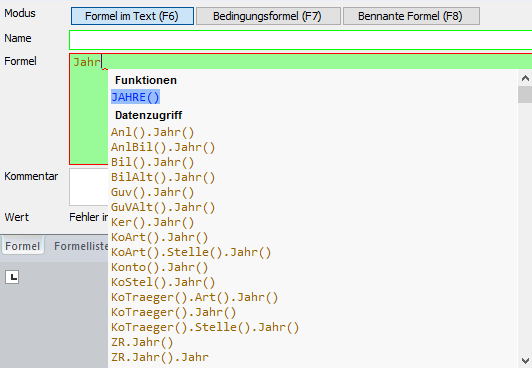Pick KoStel().Jahr() suggestion

point(163,282)
